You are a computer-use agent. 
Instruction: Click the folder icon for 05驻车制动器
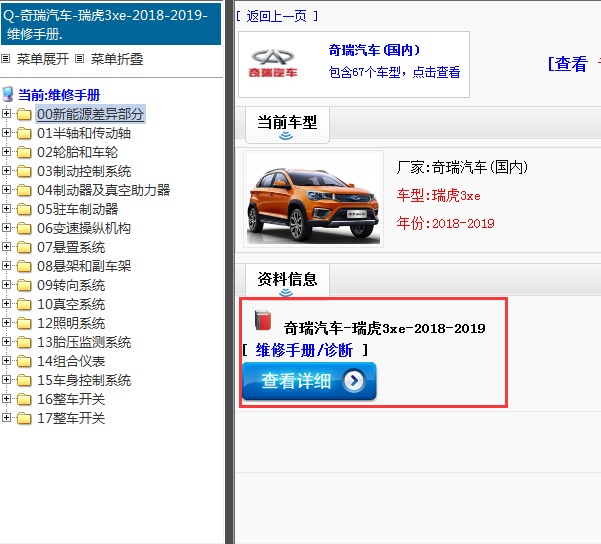24,210
